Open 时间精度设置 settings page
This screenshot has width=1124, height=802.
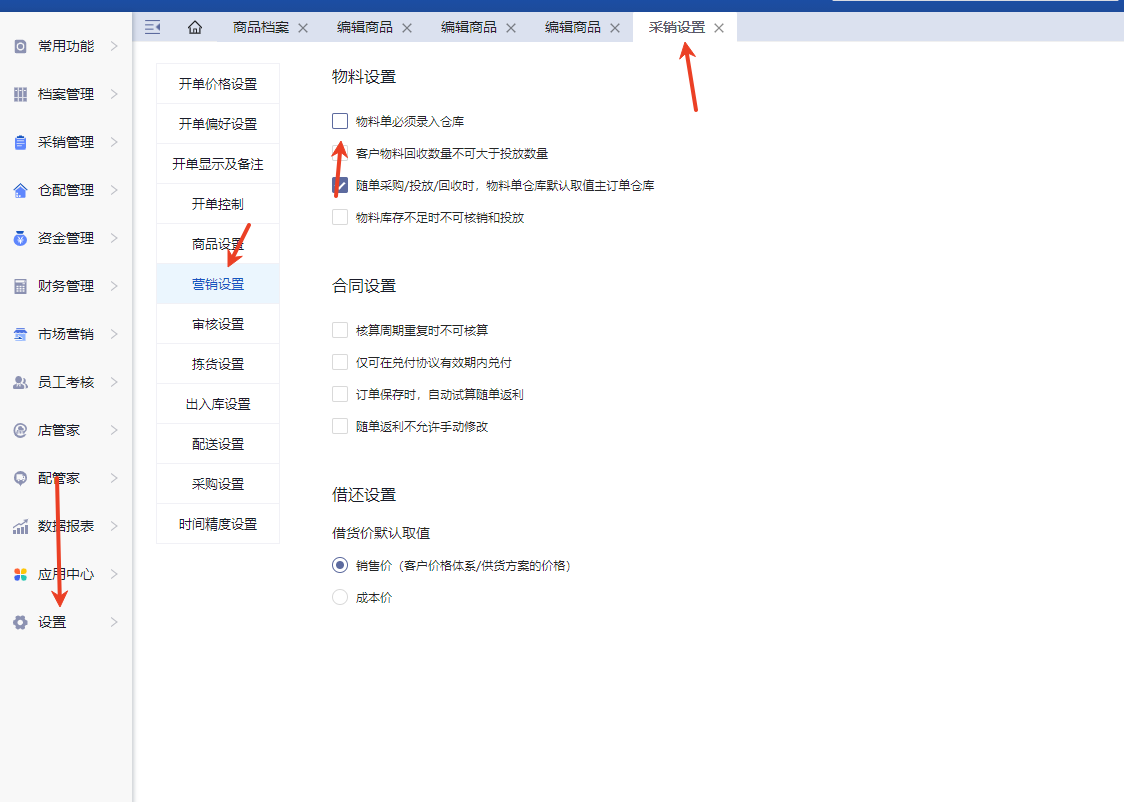218,524
